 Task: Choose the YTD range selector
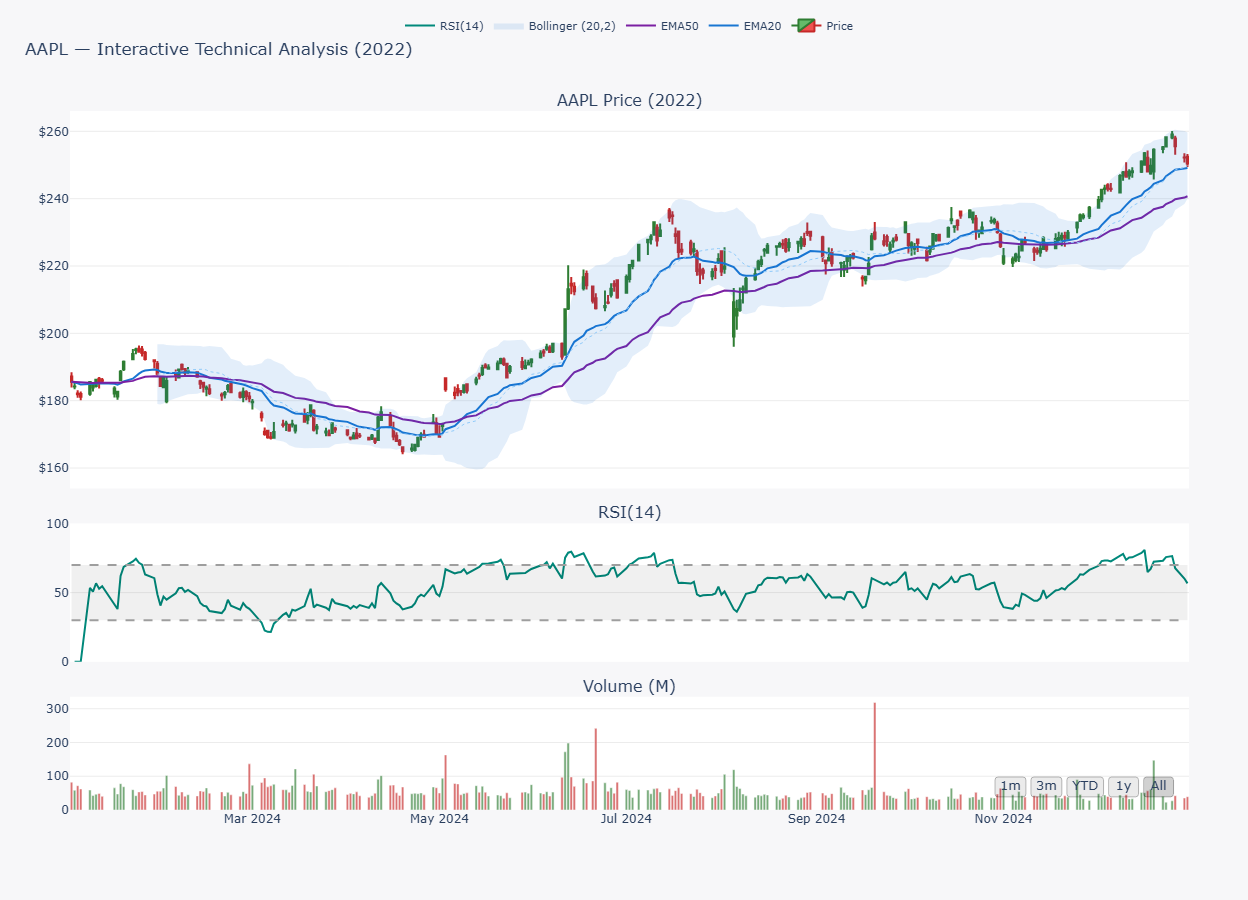[x=1085, y=786]
